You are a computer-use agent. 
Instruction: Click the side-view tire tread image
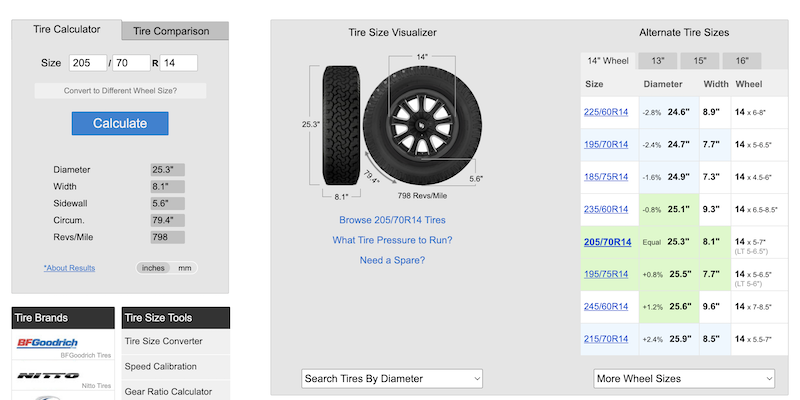[341, 125]
